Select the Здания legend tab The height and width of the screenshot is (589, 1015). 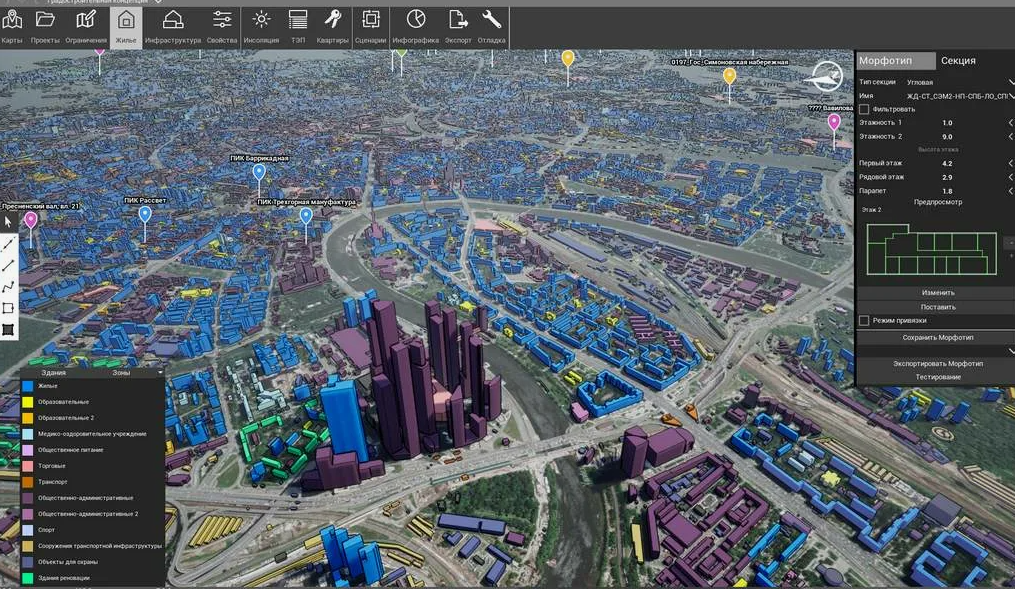click(x=54, y=373)
